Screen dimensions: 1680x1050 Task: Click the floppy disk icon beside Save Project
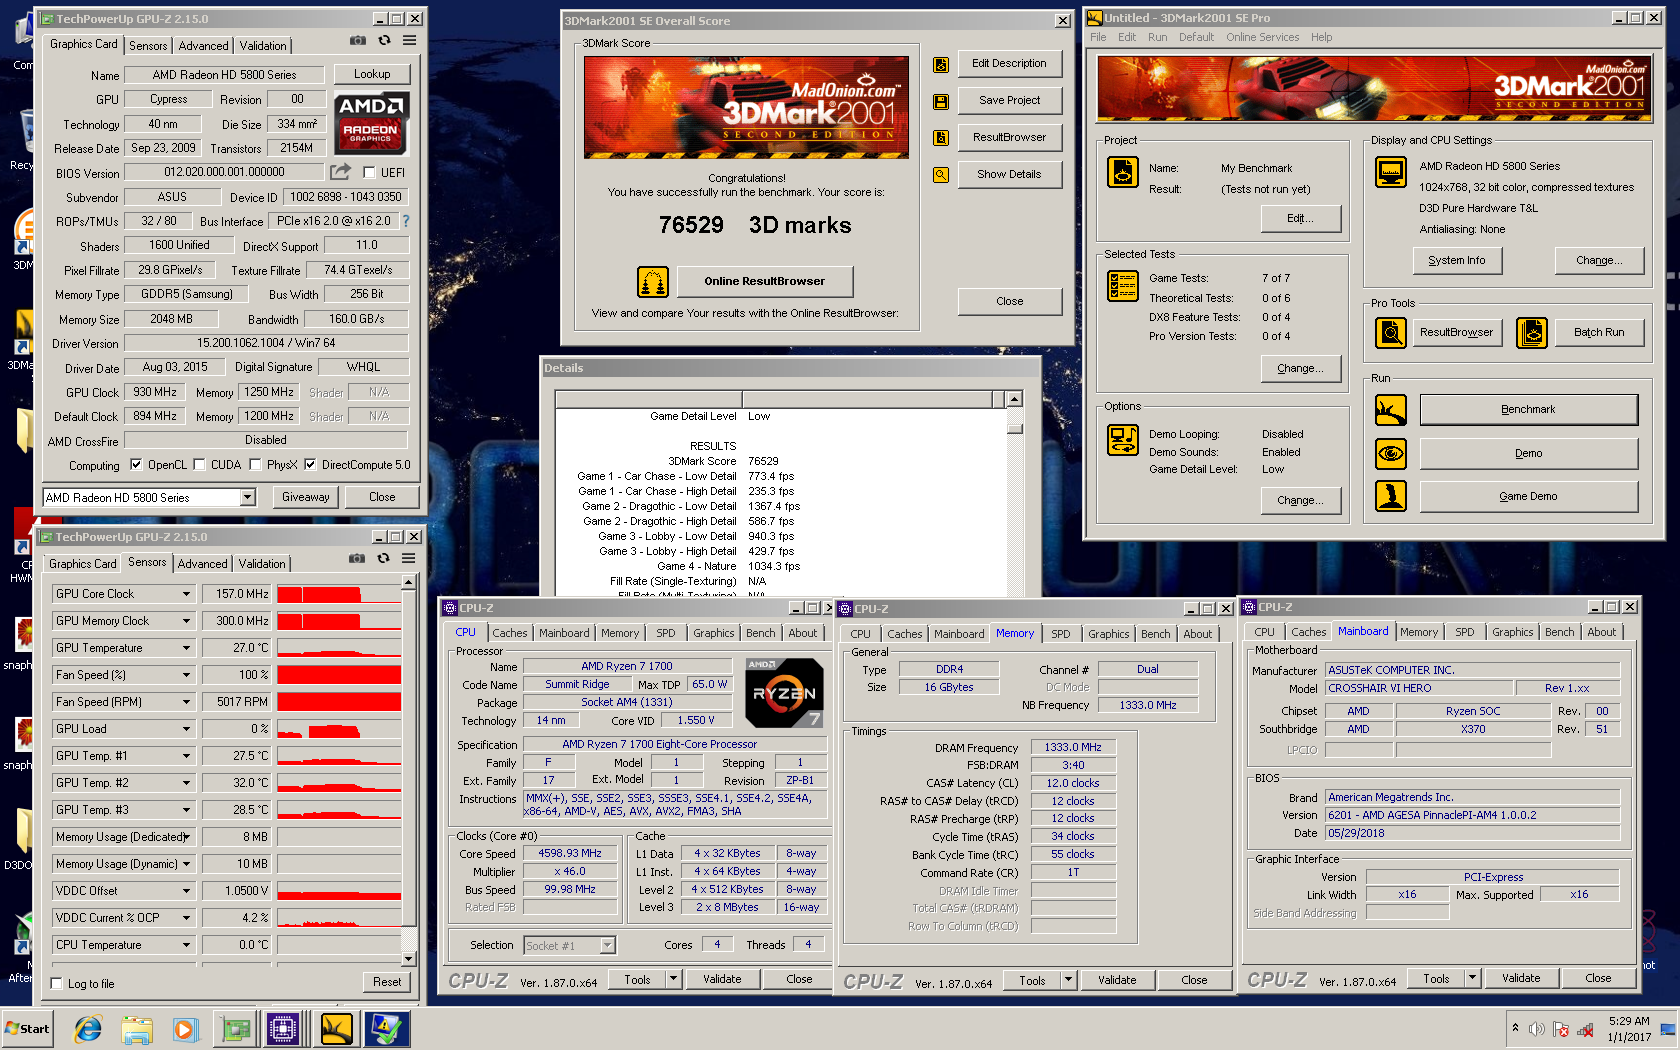(940, 101)
